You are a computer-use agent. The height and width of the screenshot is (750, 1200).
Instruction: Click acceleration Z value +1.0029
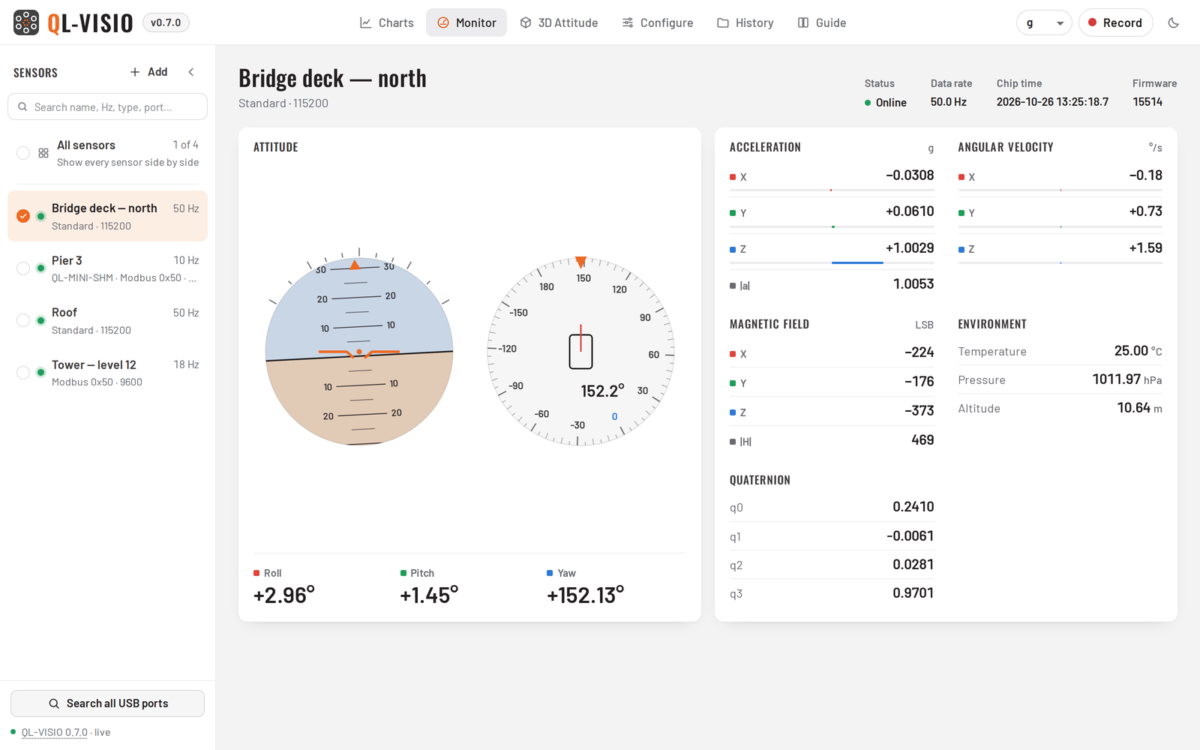click(x=910, y=248)
